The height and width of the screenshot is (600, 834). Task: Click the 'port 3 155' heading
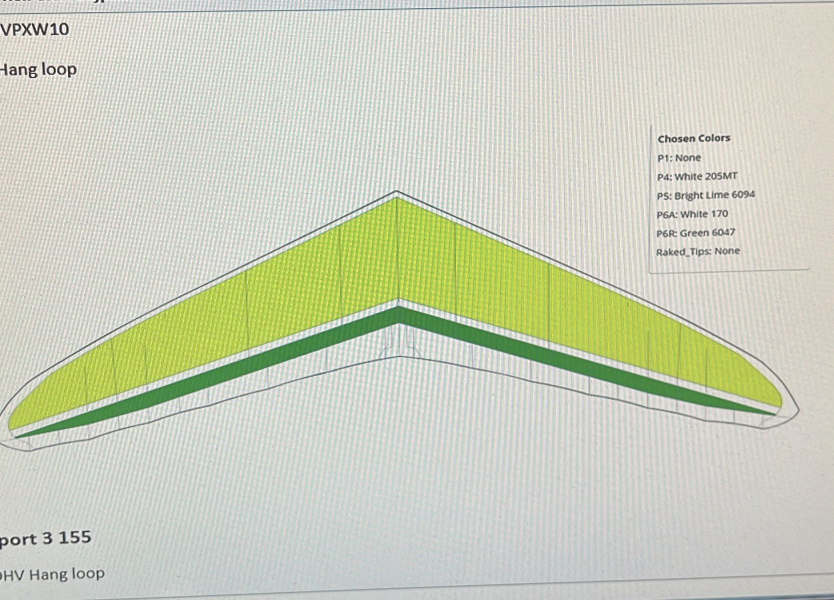click(46, 538)
